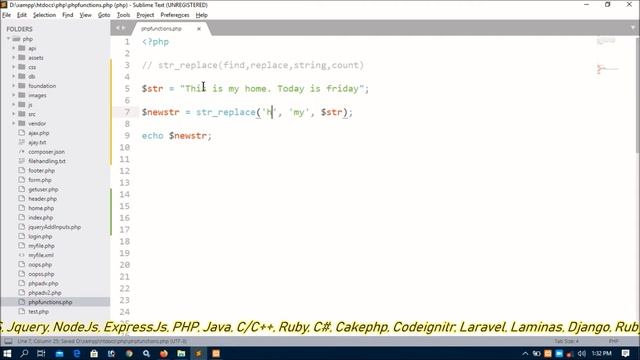Open getuser.php in the sidebar
The image size is (640, 360).
point(43,189)
